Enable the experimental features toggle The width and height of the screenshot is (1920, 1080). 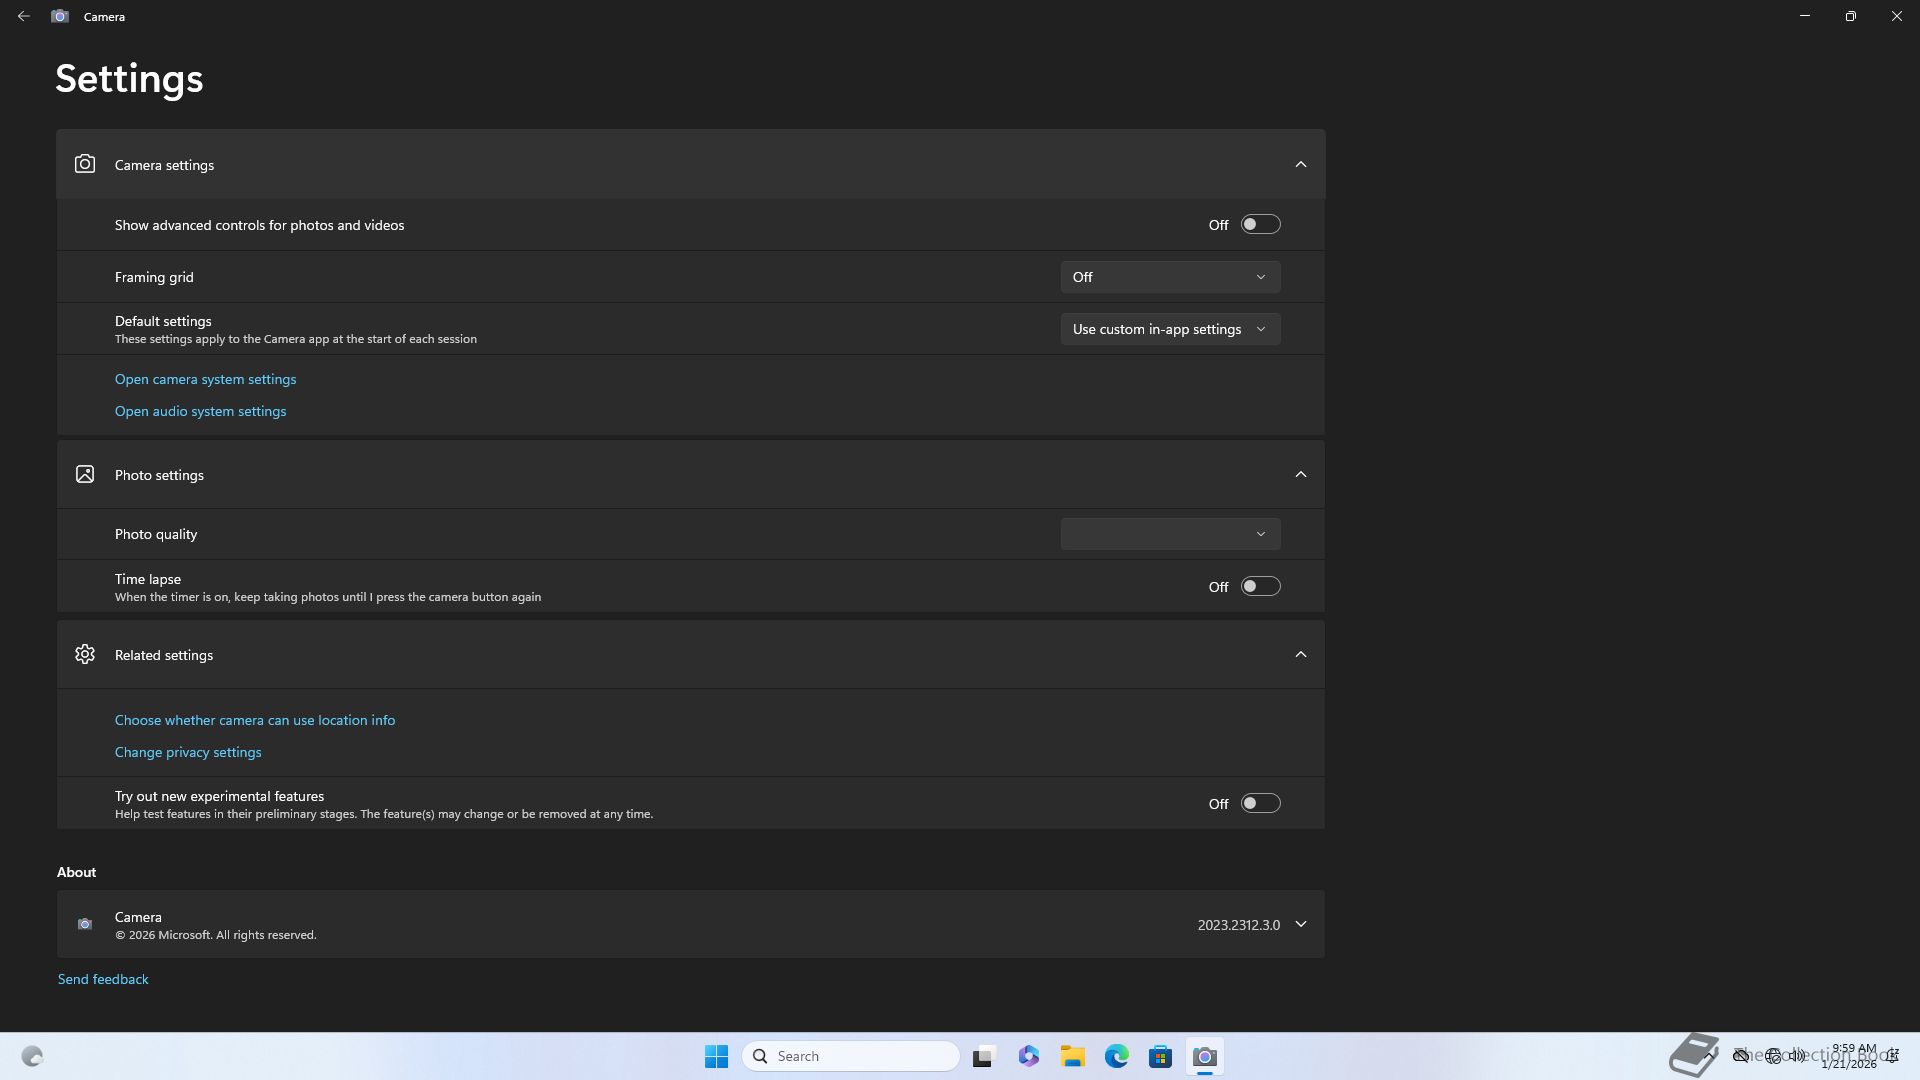click(1260, 803)
